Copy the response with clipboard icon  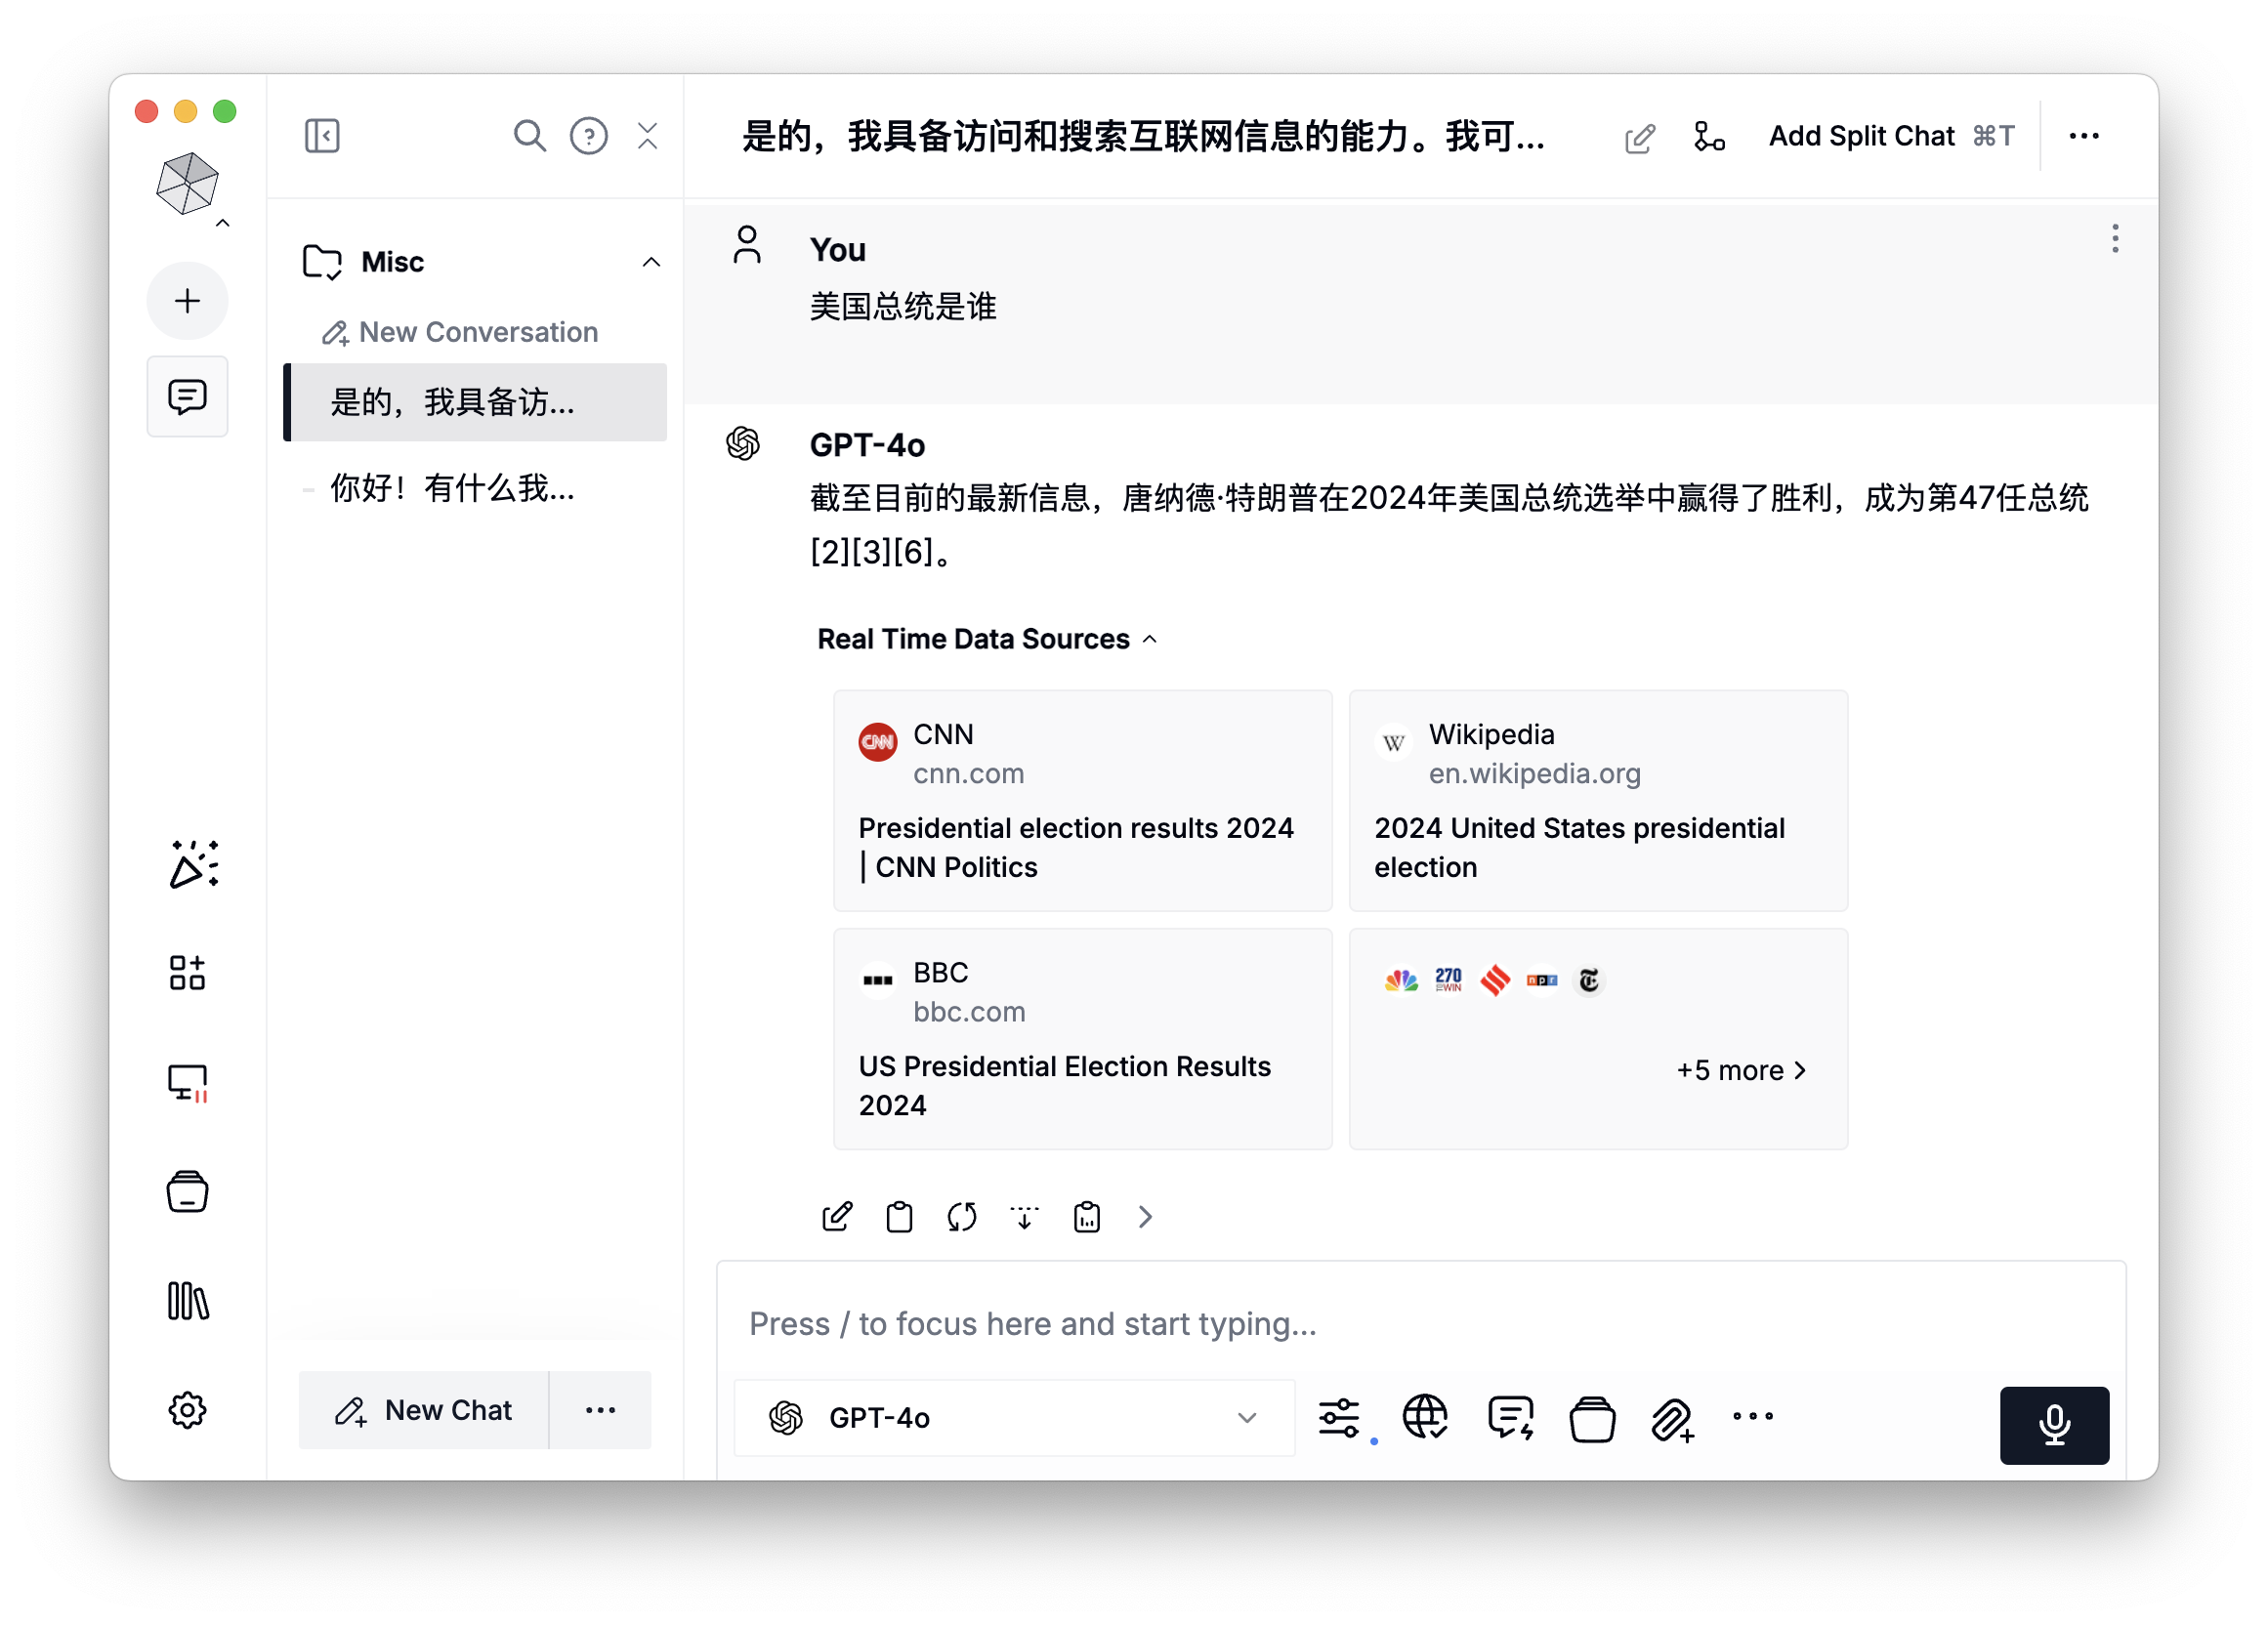coord(899,1216)
